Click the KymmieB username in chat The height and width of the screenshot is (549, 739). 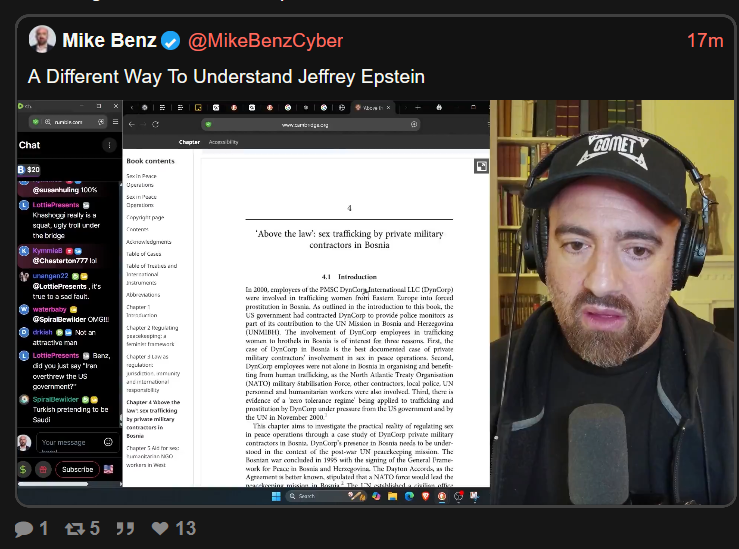[x=47, y=251]
